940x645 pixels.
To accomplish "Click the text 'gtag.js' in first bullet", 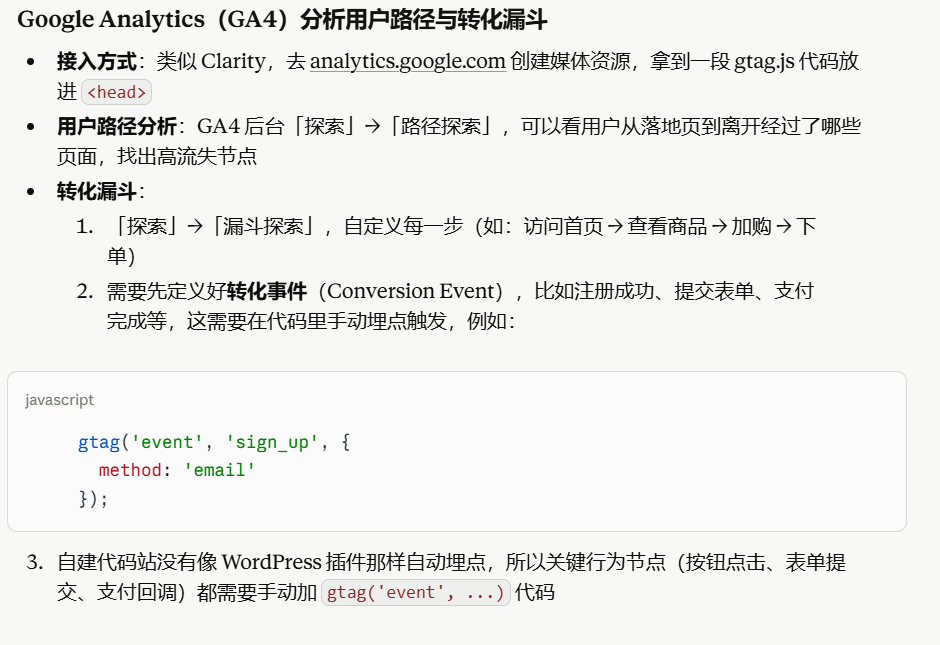I will (764, 61).
